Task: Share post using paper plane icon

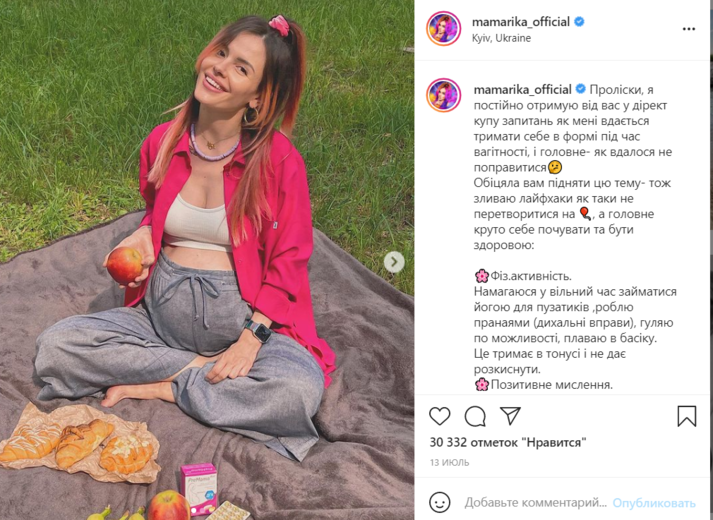Action: (510, 415)
